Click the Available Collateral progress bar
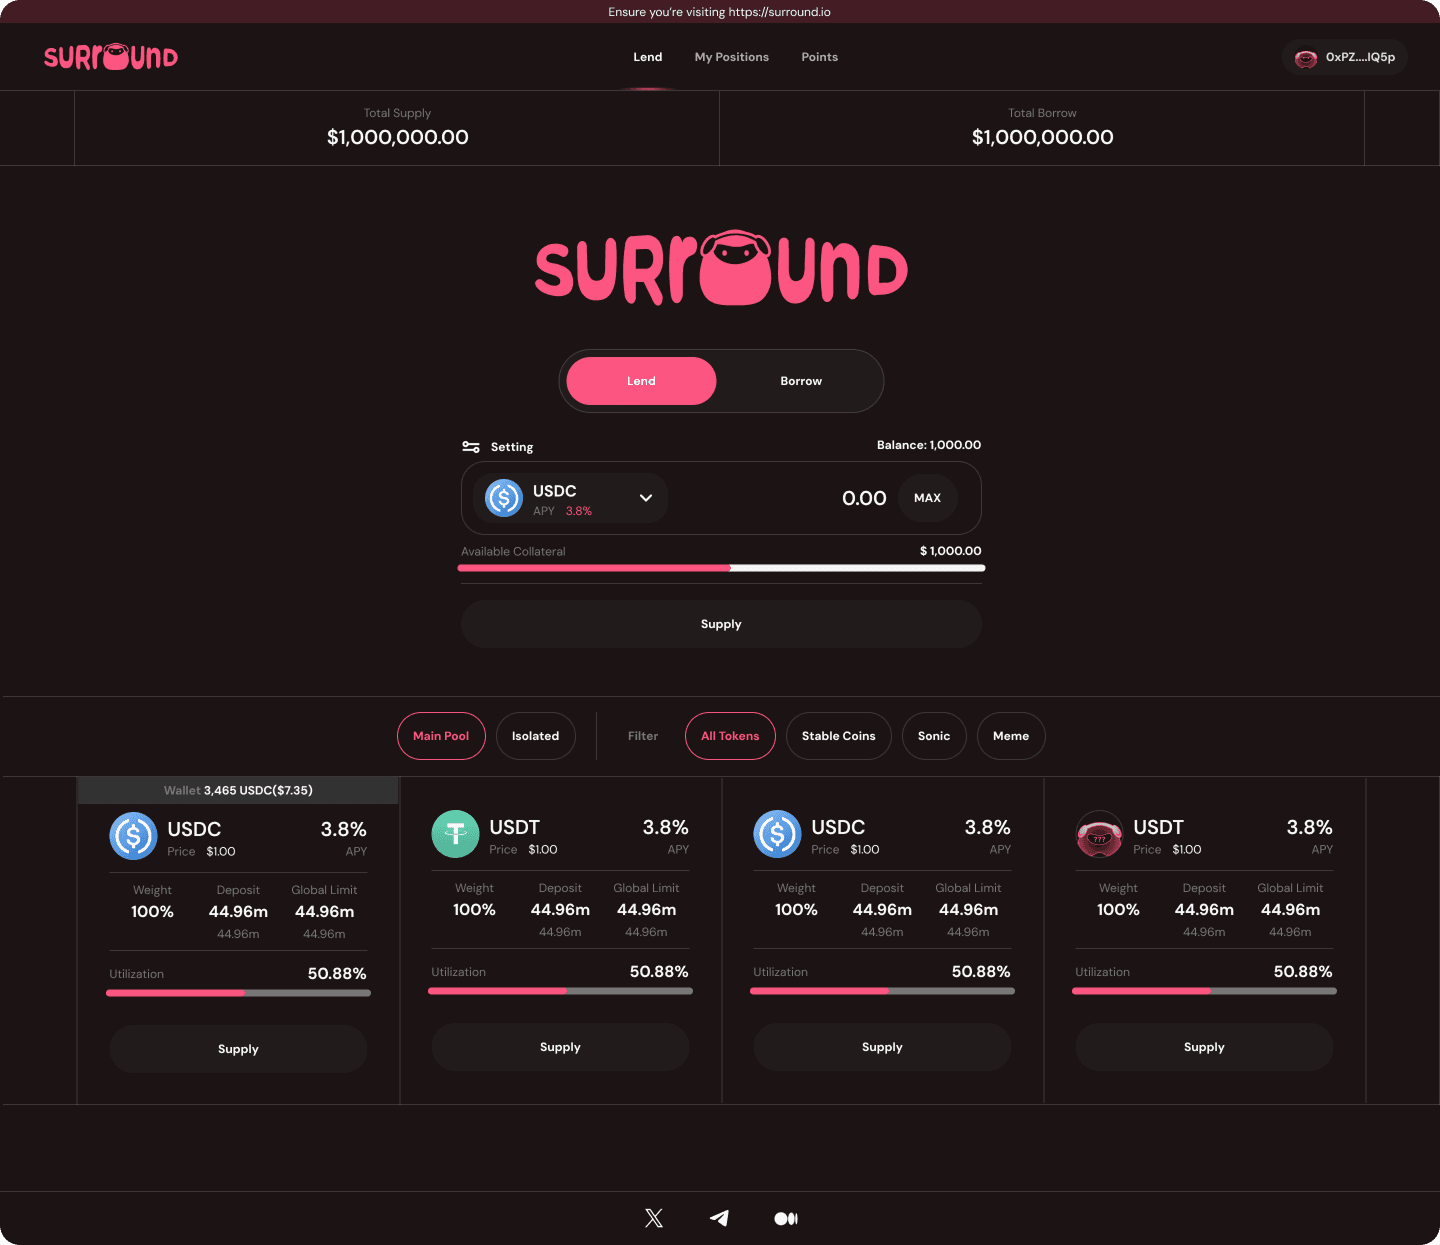1440x1245 pixels. [x=720, y=567]
